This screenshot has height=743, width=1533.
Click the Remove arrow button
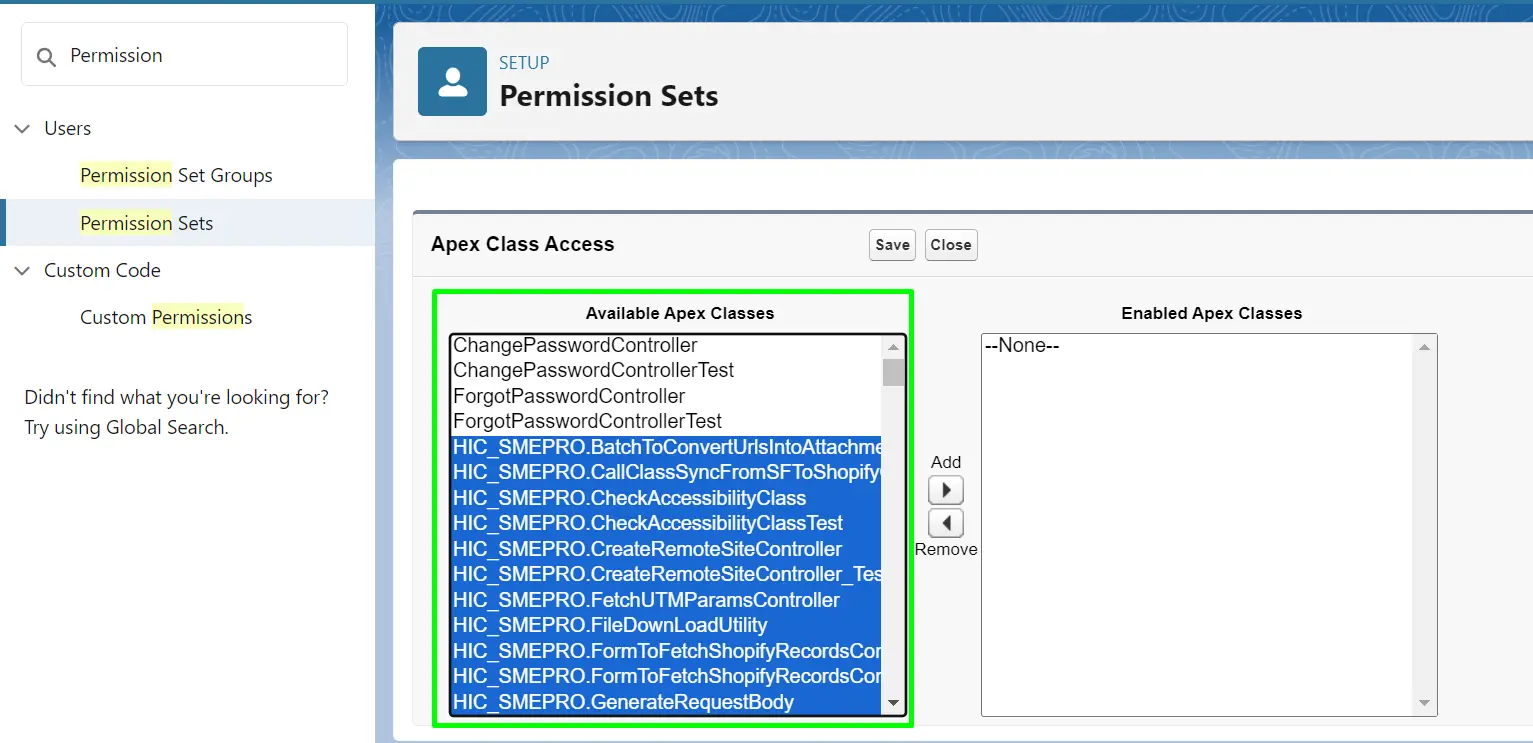tap(946, 523)
